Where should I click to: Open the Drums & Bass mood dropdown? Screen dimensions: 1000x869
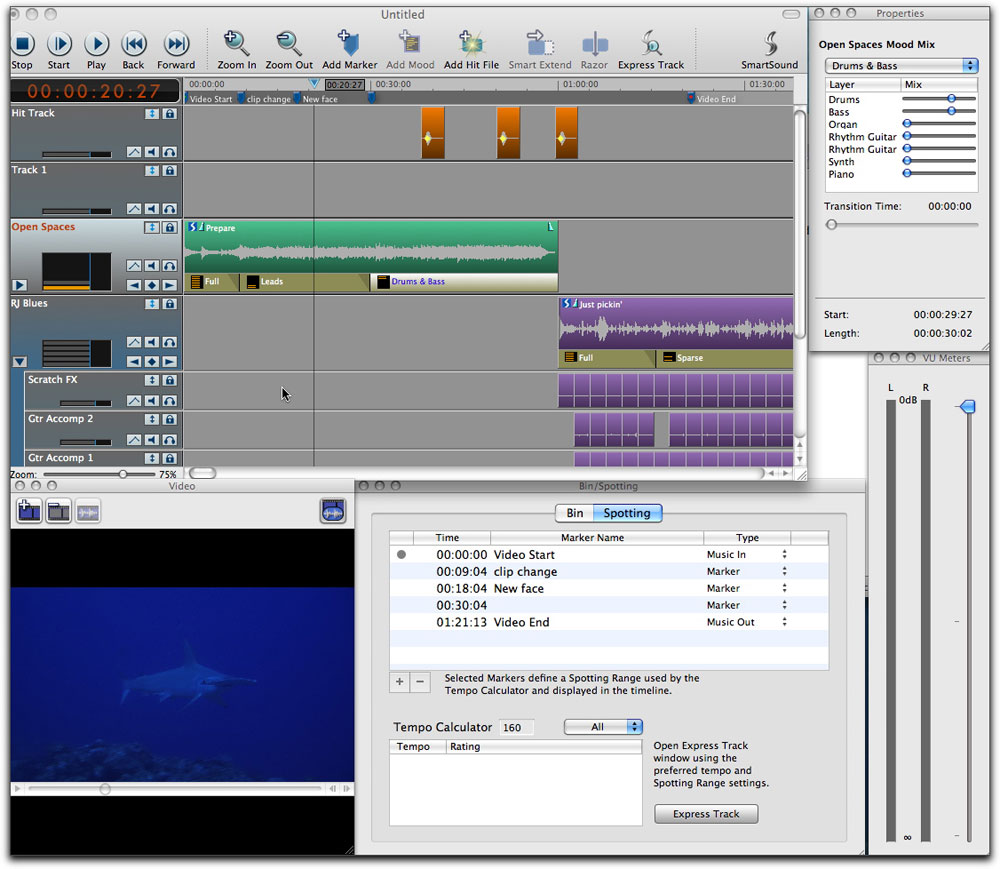pos(901,66)
